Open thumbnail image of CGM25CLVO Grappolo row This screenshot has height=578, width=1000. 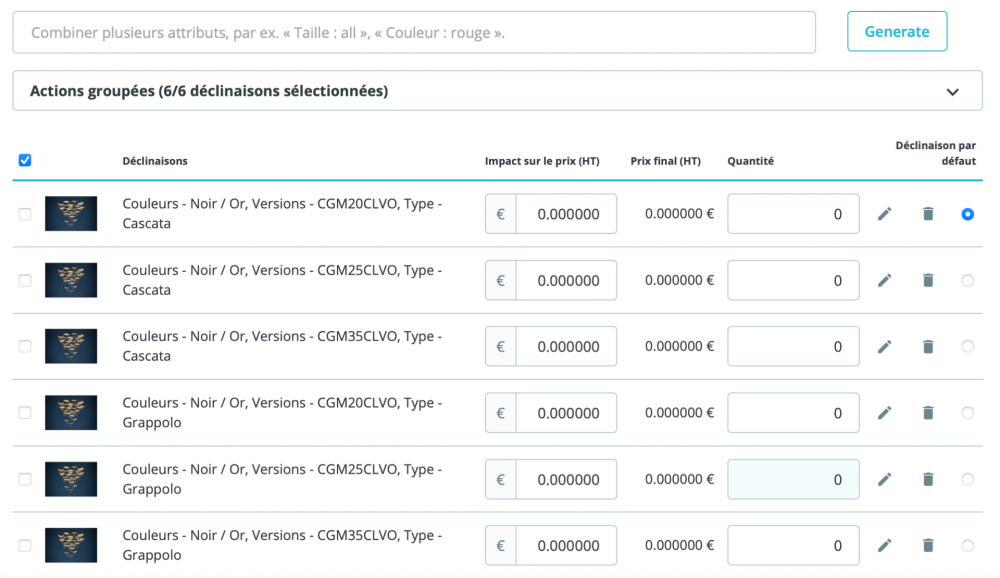(x=71, y=479)
